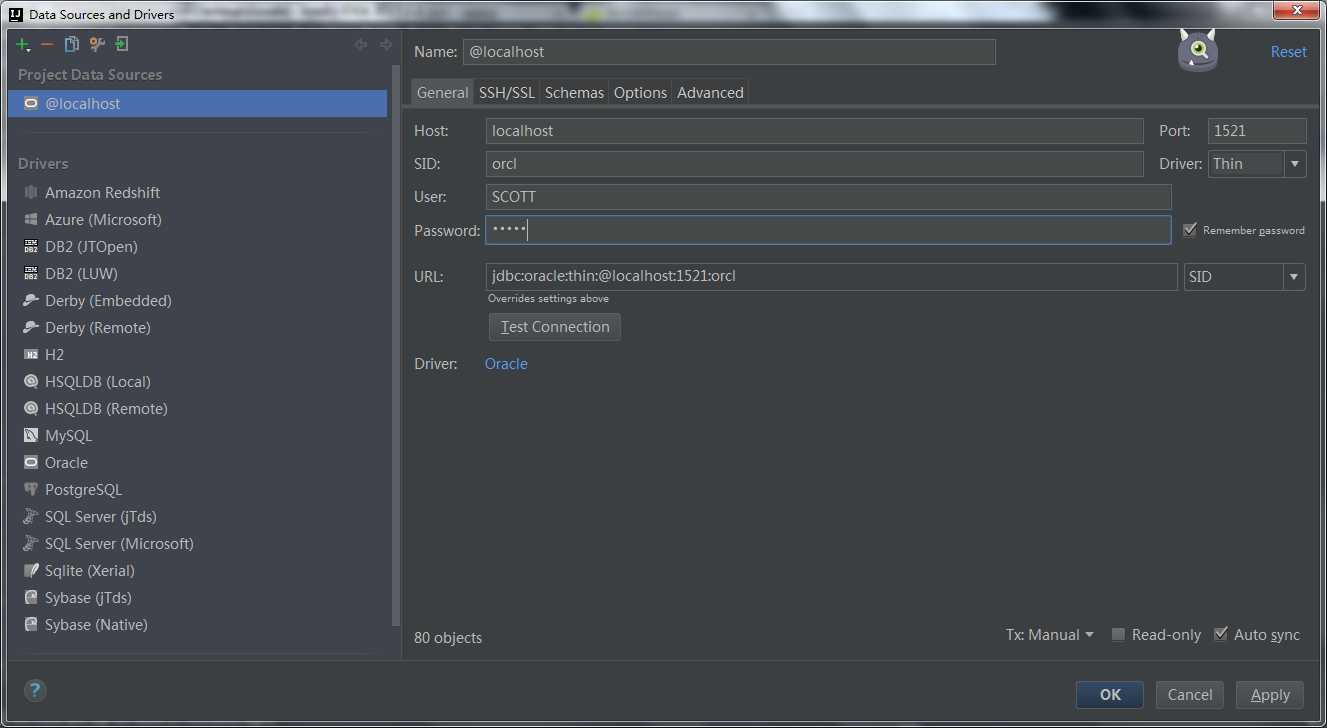1327x728 pixels.
Task: Enable the Read-only checkbox
Action: click(x=1119, y=634)
